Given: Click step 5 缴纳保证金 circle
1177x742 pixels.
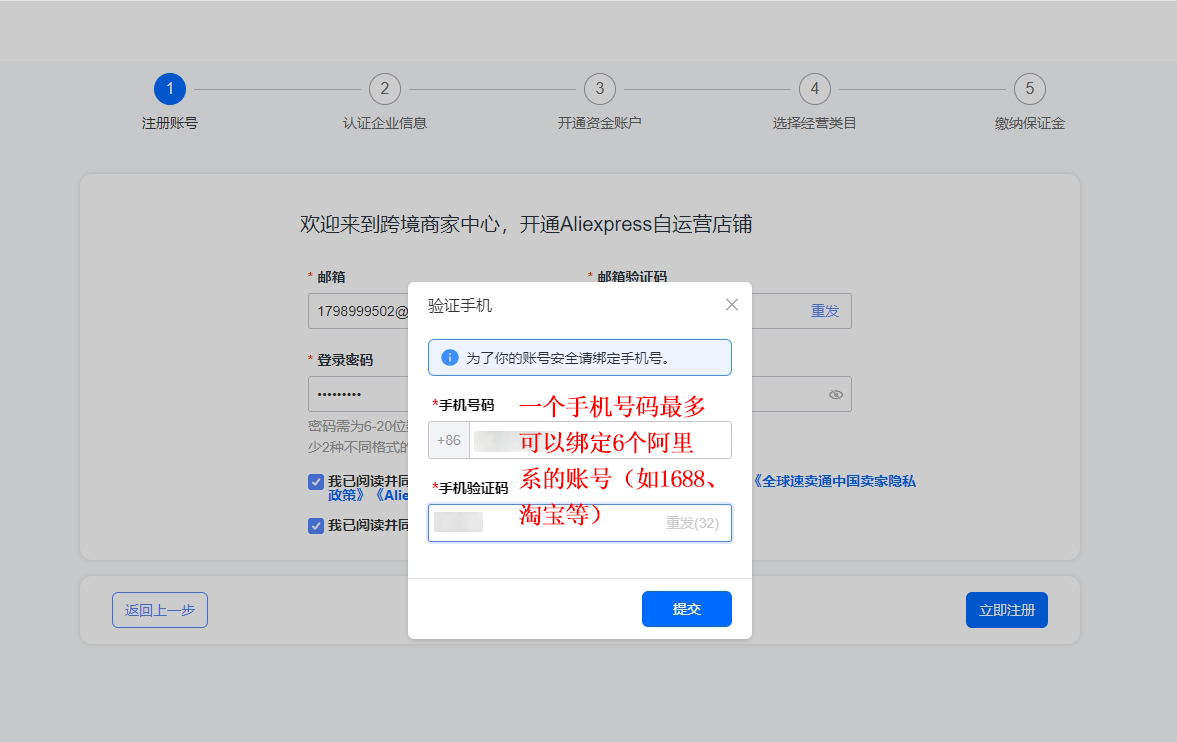Looking at the screenshot, I should [1030, 89].
